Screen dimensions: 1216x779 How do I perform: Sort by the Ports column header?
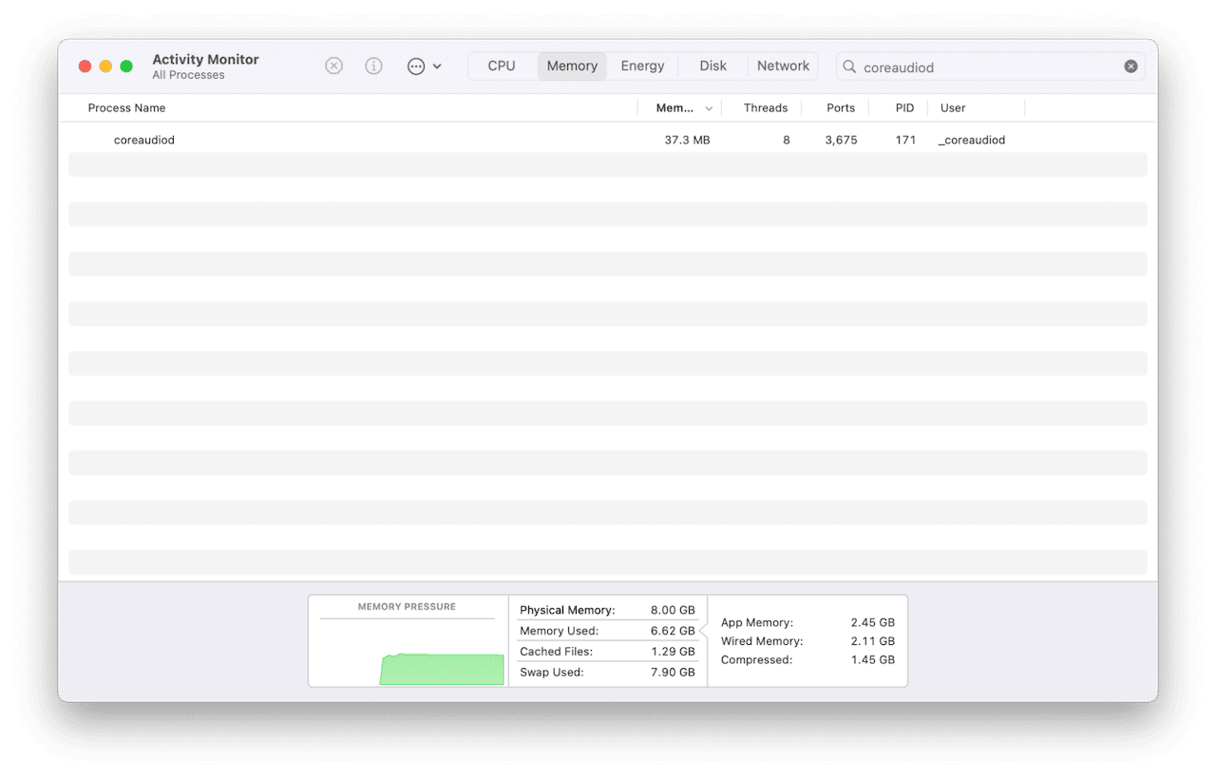tap(841, 108)
